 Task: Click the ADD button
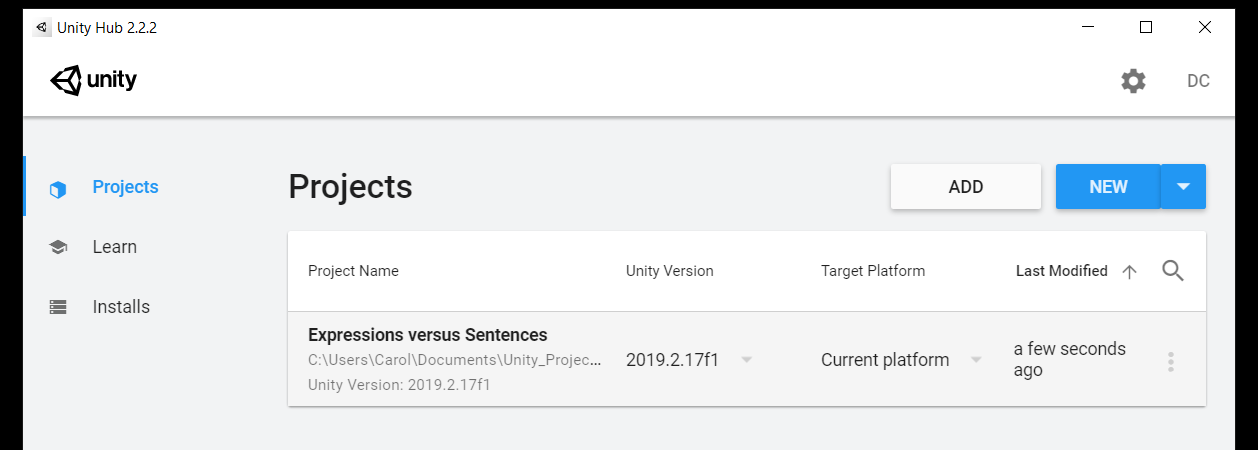[x=966, y=187]
